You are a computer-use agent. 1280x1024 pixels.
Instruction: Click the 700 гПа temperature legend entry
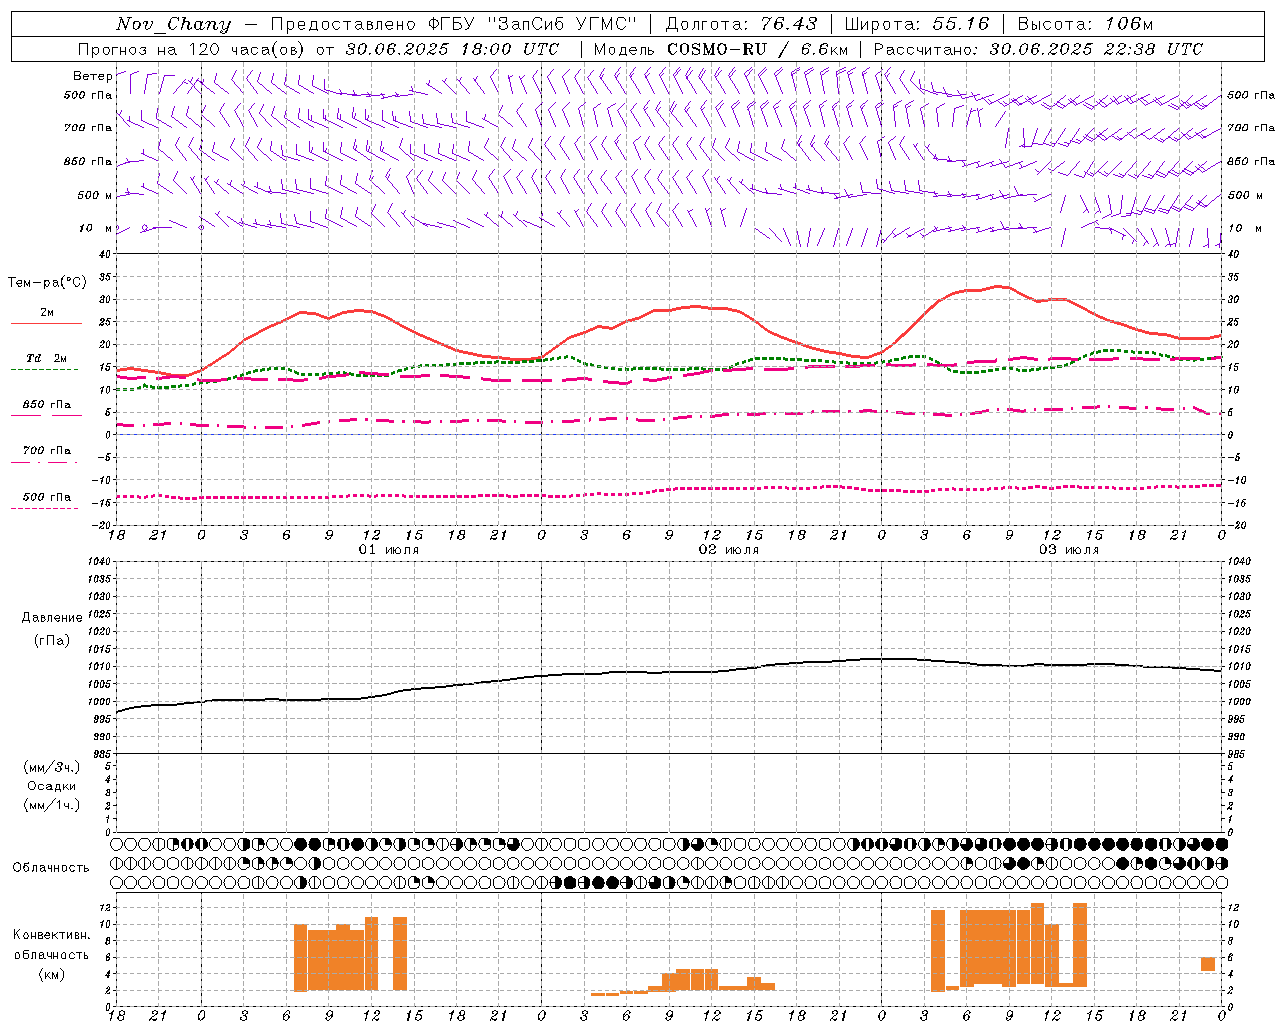[x=47, y=451]
